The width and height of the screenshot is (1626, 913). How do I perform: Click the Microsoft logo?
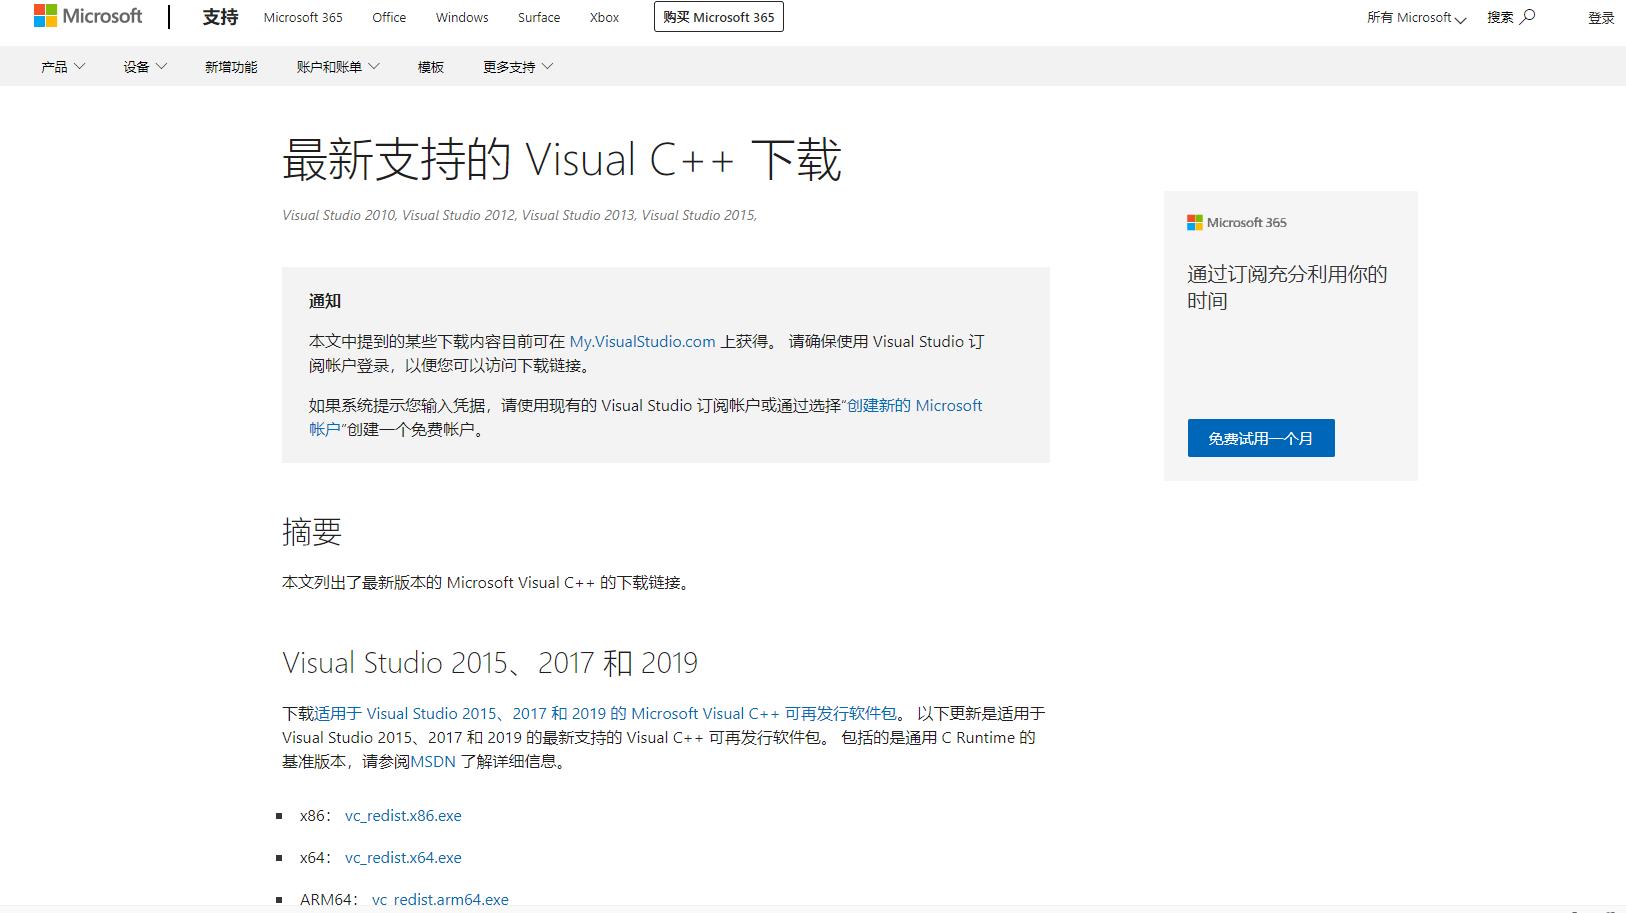pos(88,16)
